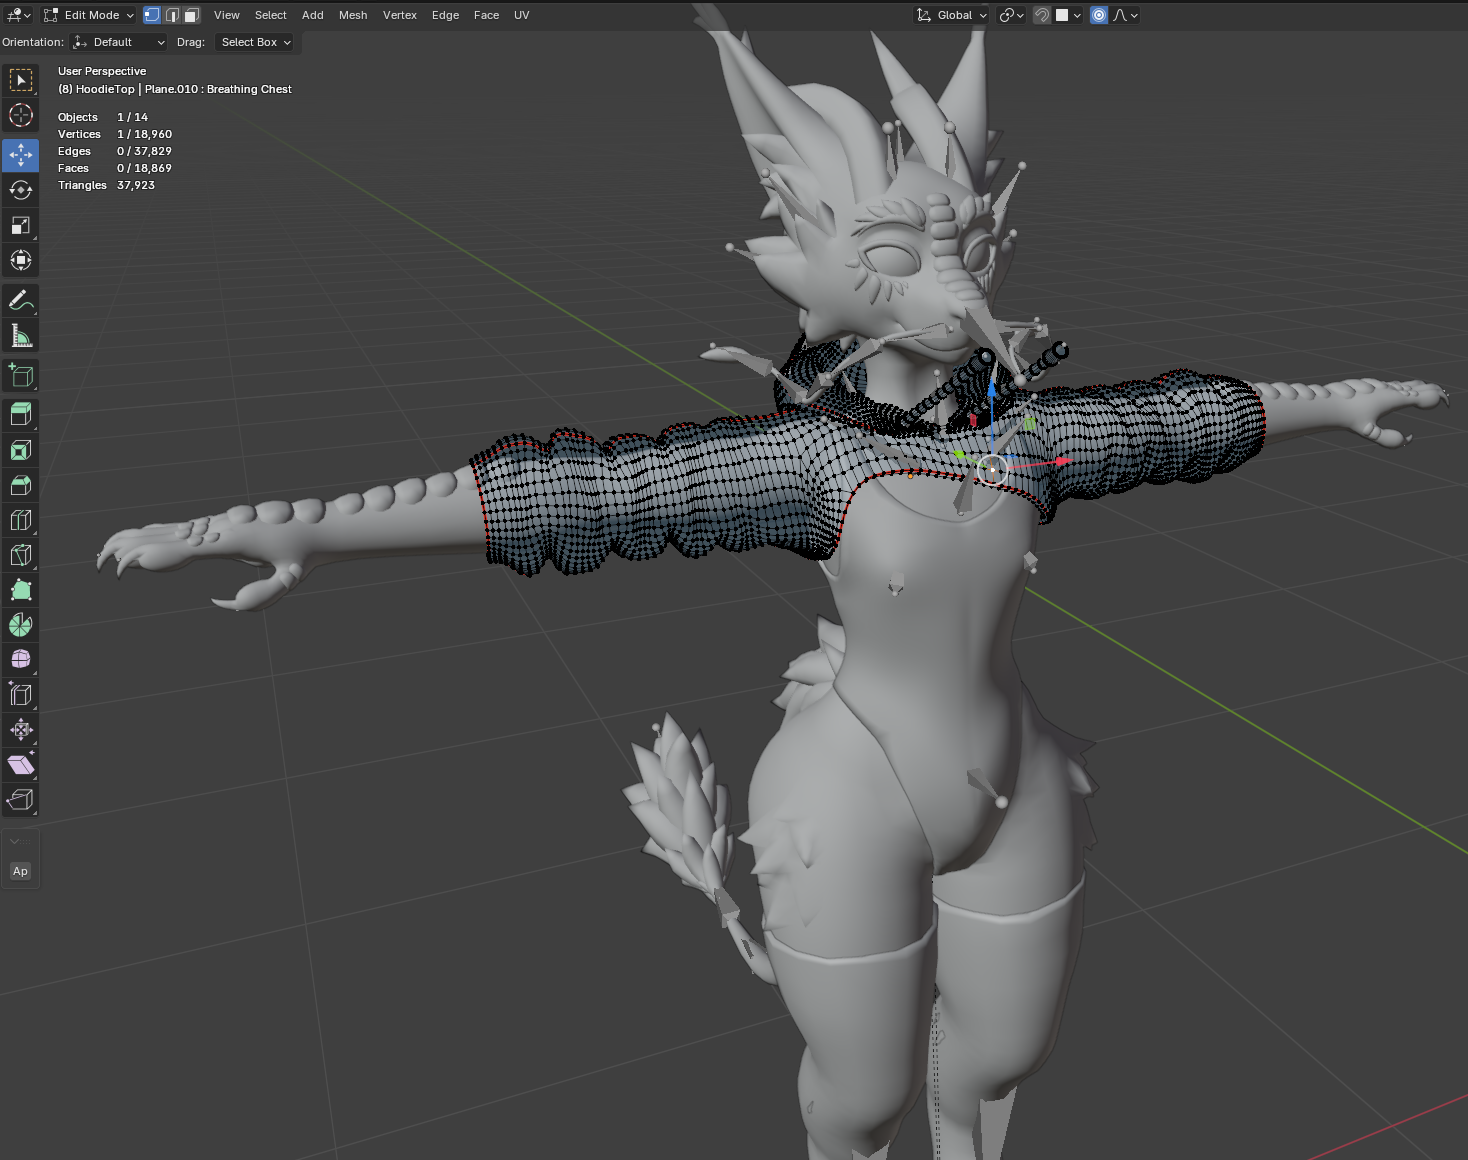The height and width of the screenshot is (1160, 1468).
Task: Select the Measure tool
Action: (x=21, y=335)
